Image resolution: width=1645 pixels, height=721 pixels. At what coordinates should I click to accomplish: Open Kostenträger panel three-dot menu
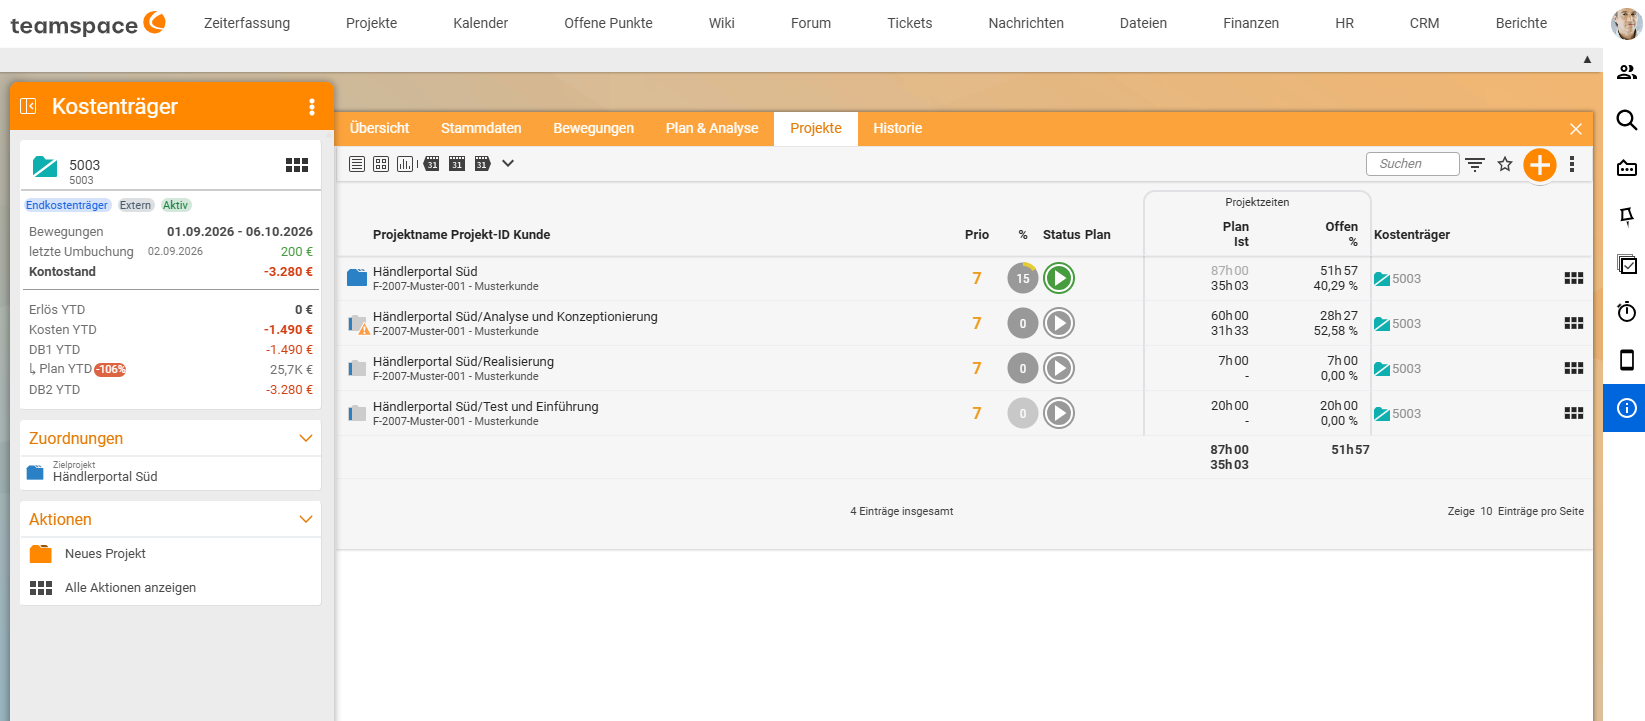point(312,107)
